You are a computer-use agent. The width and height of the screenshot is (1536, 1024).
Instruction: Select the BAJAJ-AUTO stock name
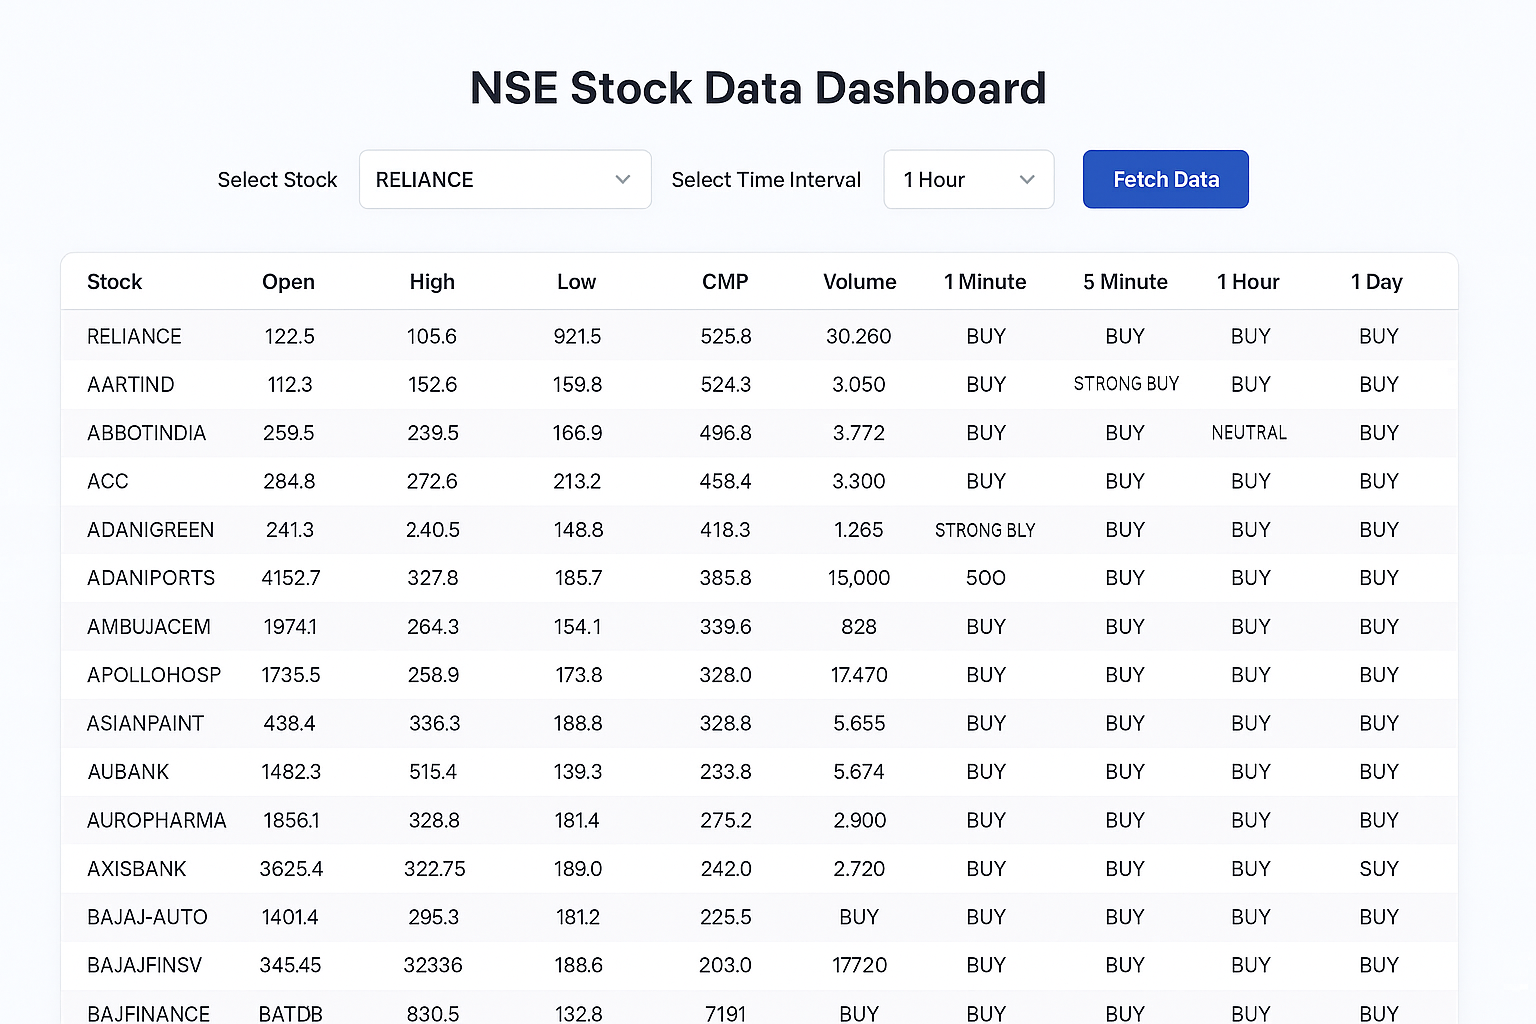point(147,917)
